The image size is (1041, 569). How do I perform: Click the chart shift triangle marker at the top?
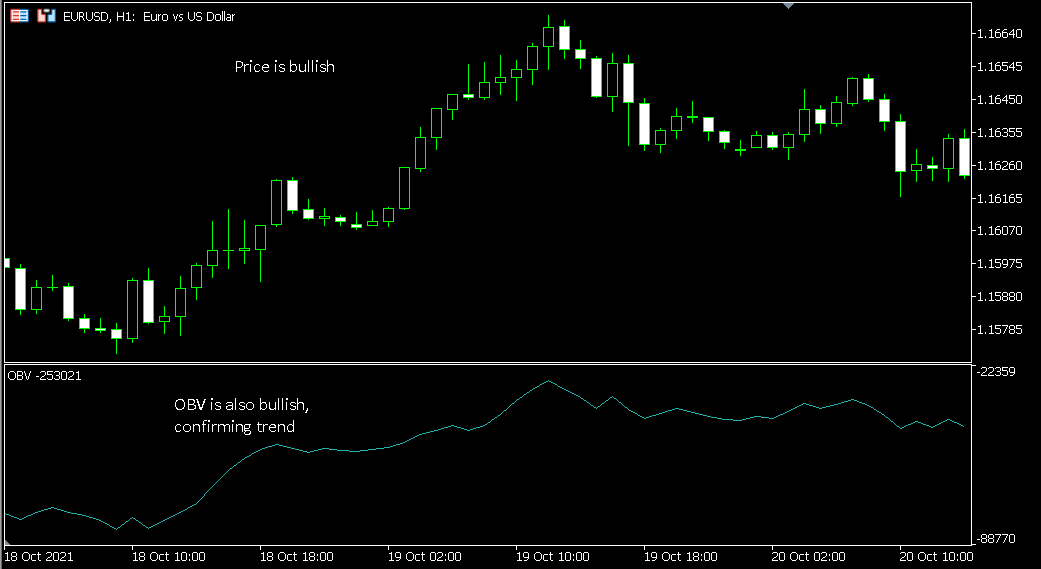tap(788, 5)
